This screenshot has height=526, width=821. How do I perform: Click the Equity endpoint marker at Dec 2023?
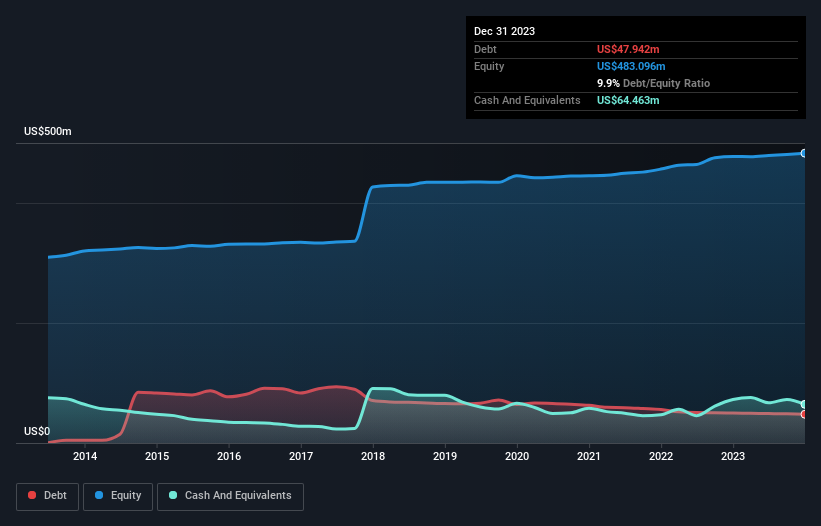[804, 153]
